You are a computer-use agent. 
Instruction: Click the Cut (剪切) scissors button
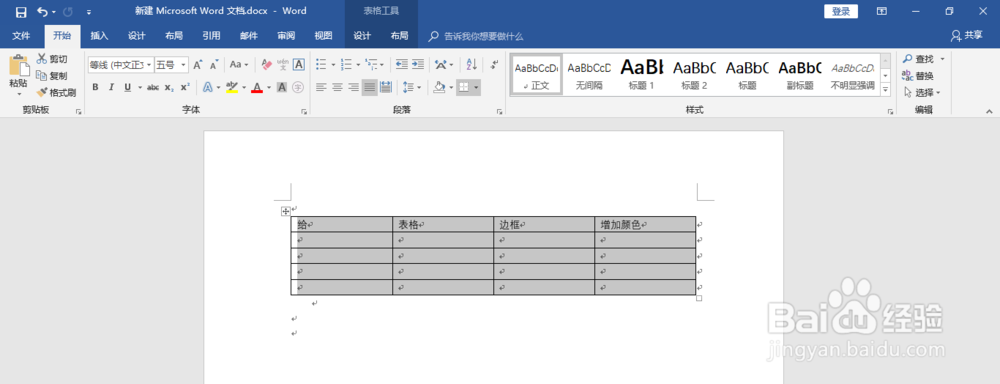[52, 59]
